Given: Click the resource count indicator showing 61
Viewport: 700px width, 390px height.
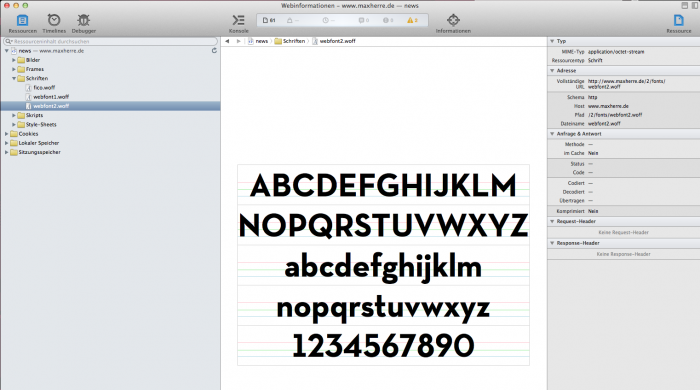Looking at the screenshot, I should [269, 20].
